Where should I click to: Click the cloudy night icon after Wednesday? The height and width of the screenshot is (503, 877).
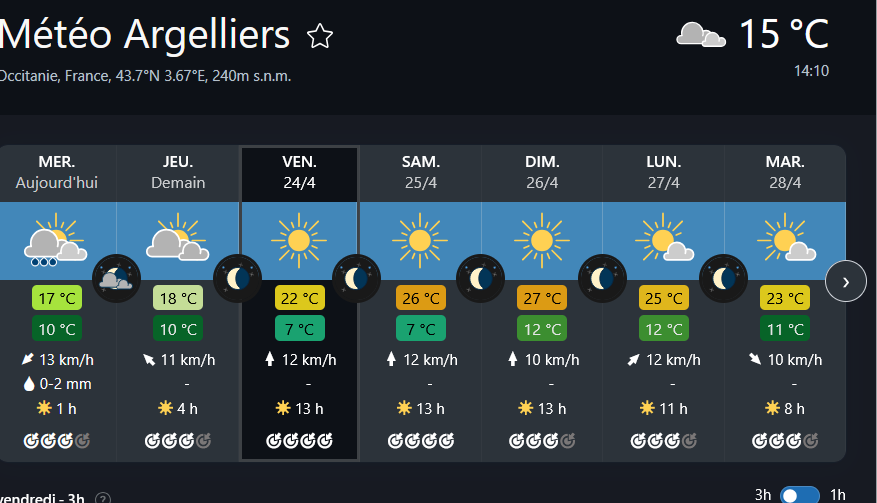pyautogui.click(x=116, y=277)
